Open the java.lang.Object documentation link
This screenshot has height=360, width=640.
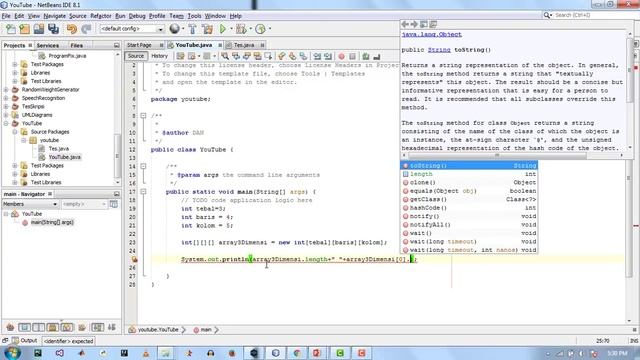tap(431, 35)
